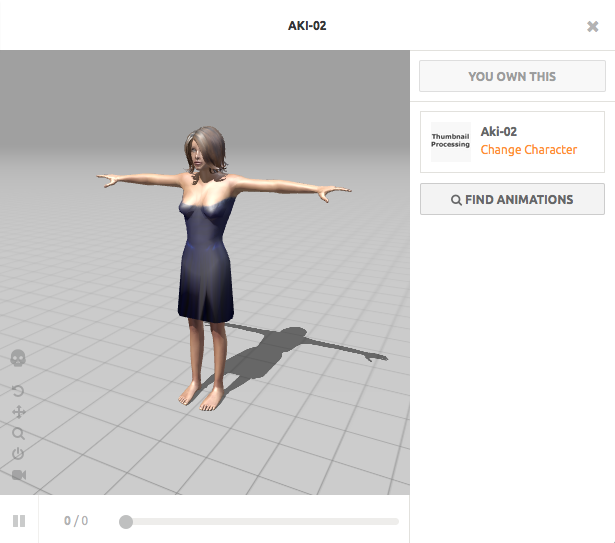Image resolution: width=615 pixels, height=543 pixels.
Task: Select the pan move arrows icon
Action: (x=18, y=412)
